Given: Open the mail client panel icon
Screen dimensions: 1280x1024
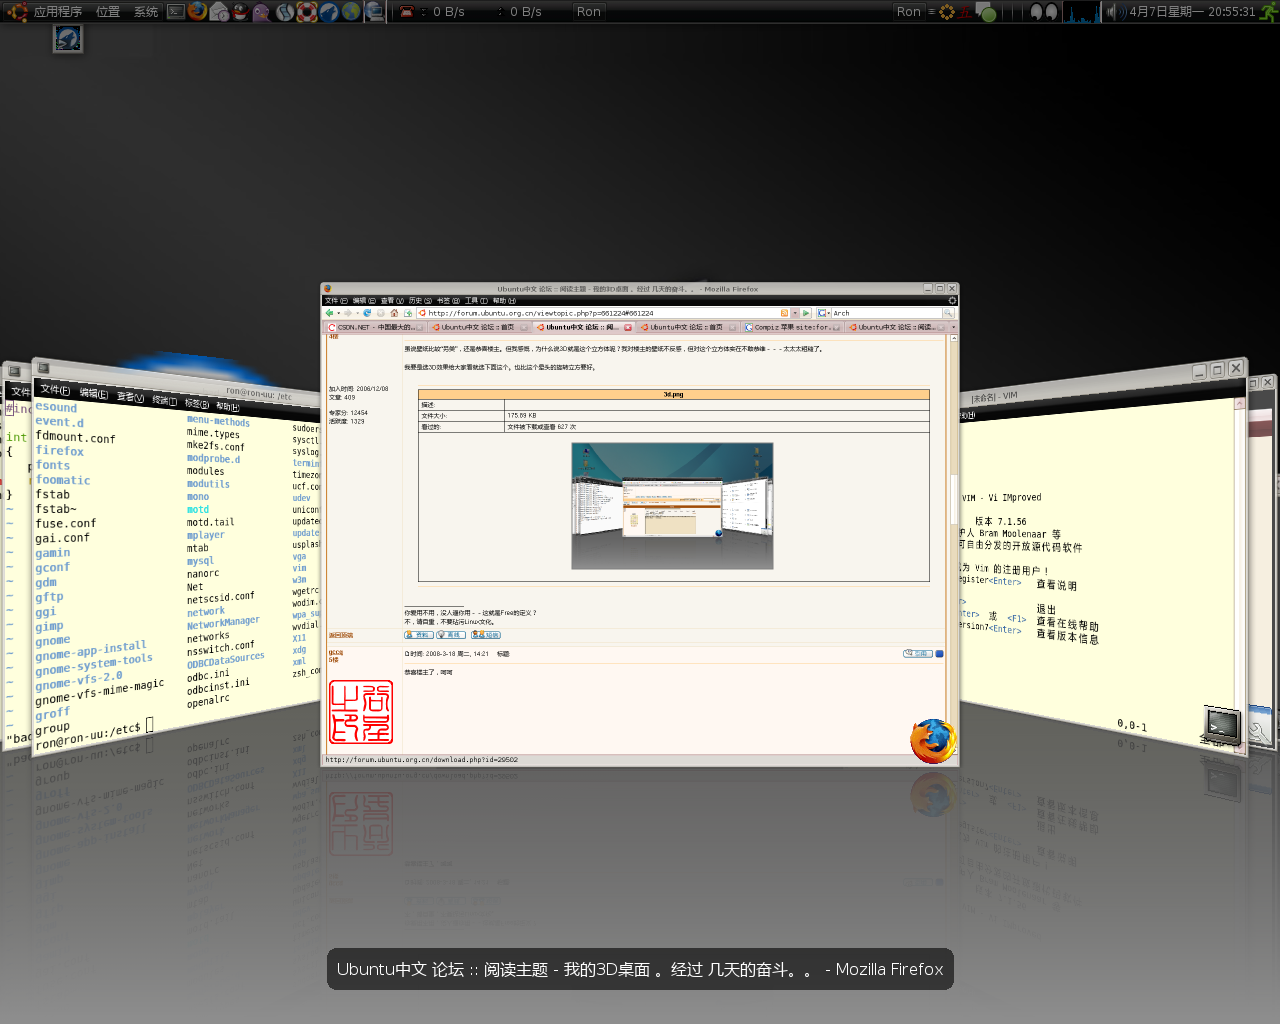Looking at the screenshot, I should [x=219, y=12].
